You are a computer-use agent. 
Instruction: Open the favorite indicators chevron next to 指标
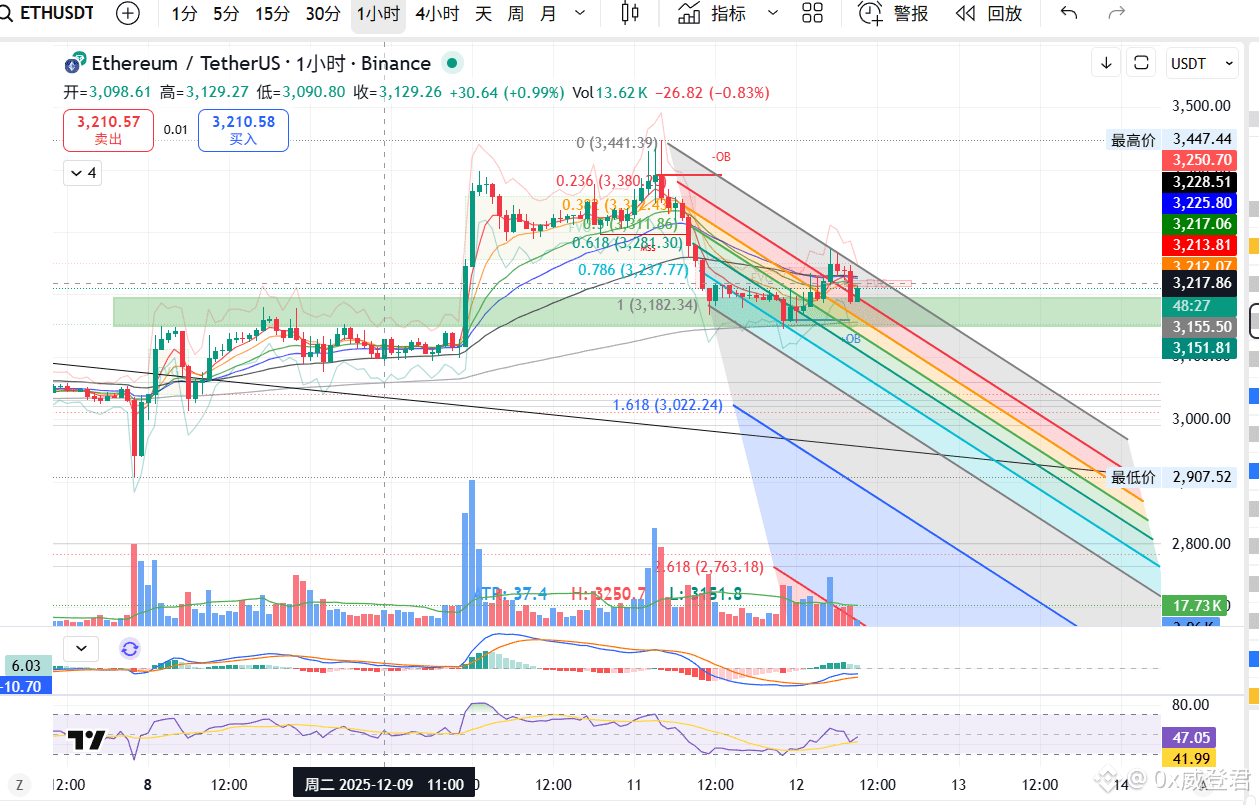click(772, 13)
